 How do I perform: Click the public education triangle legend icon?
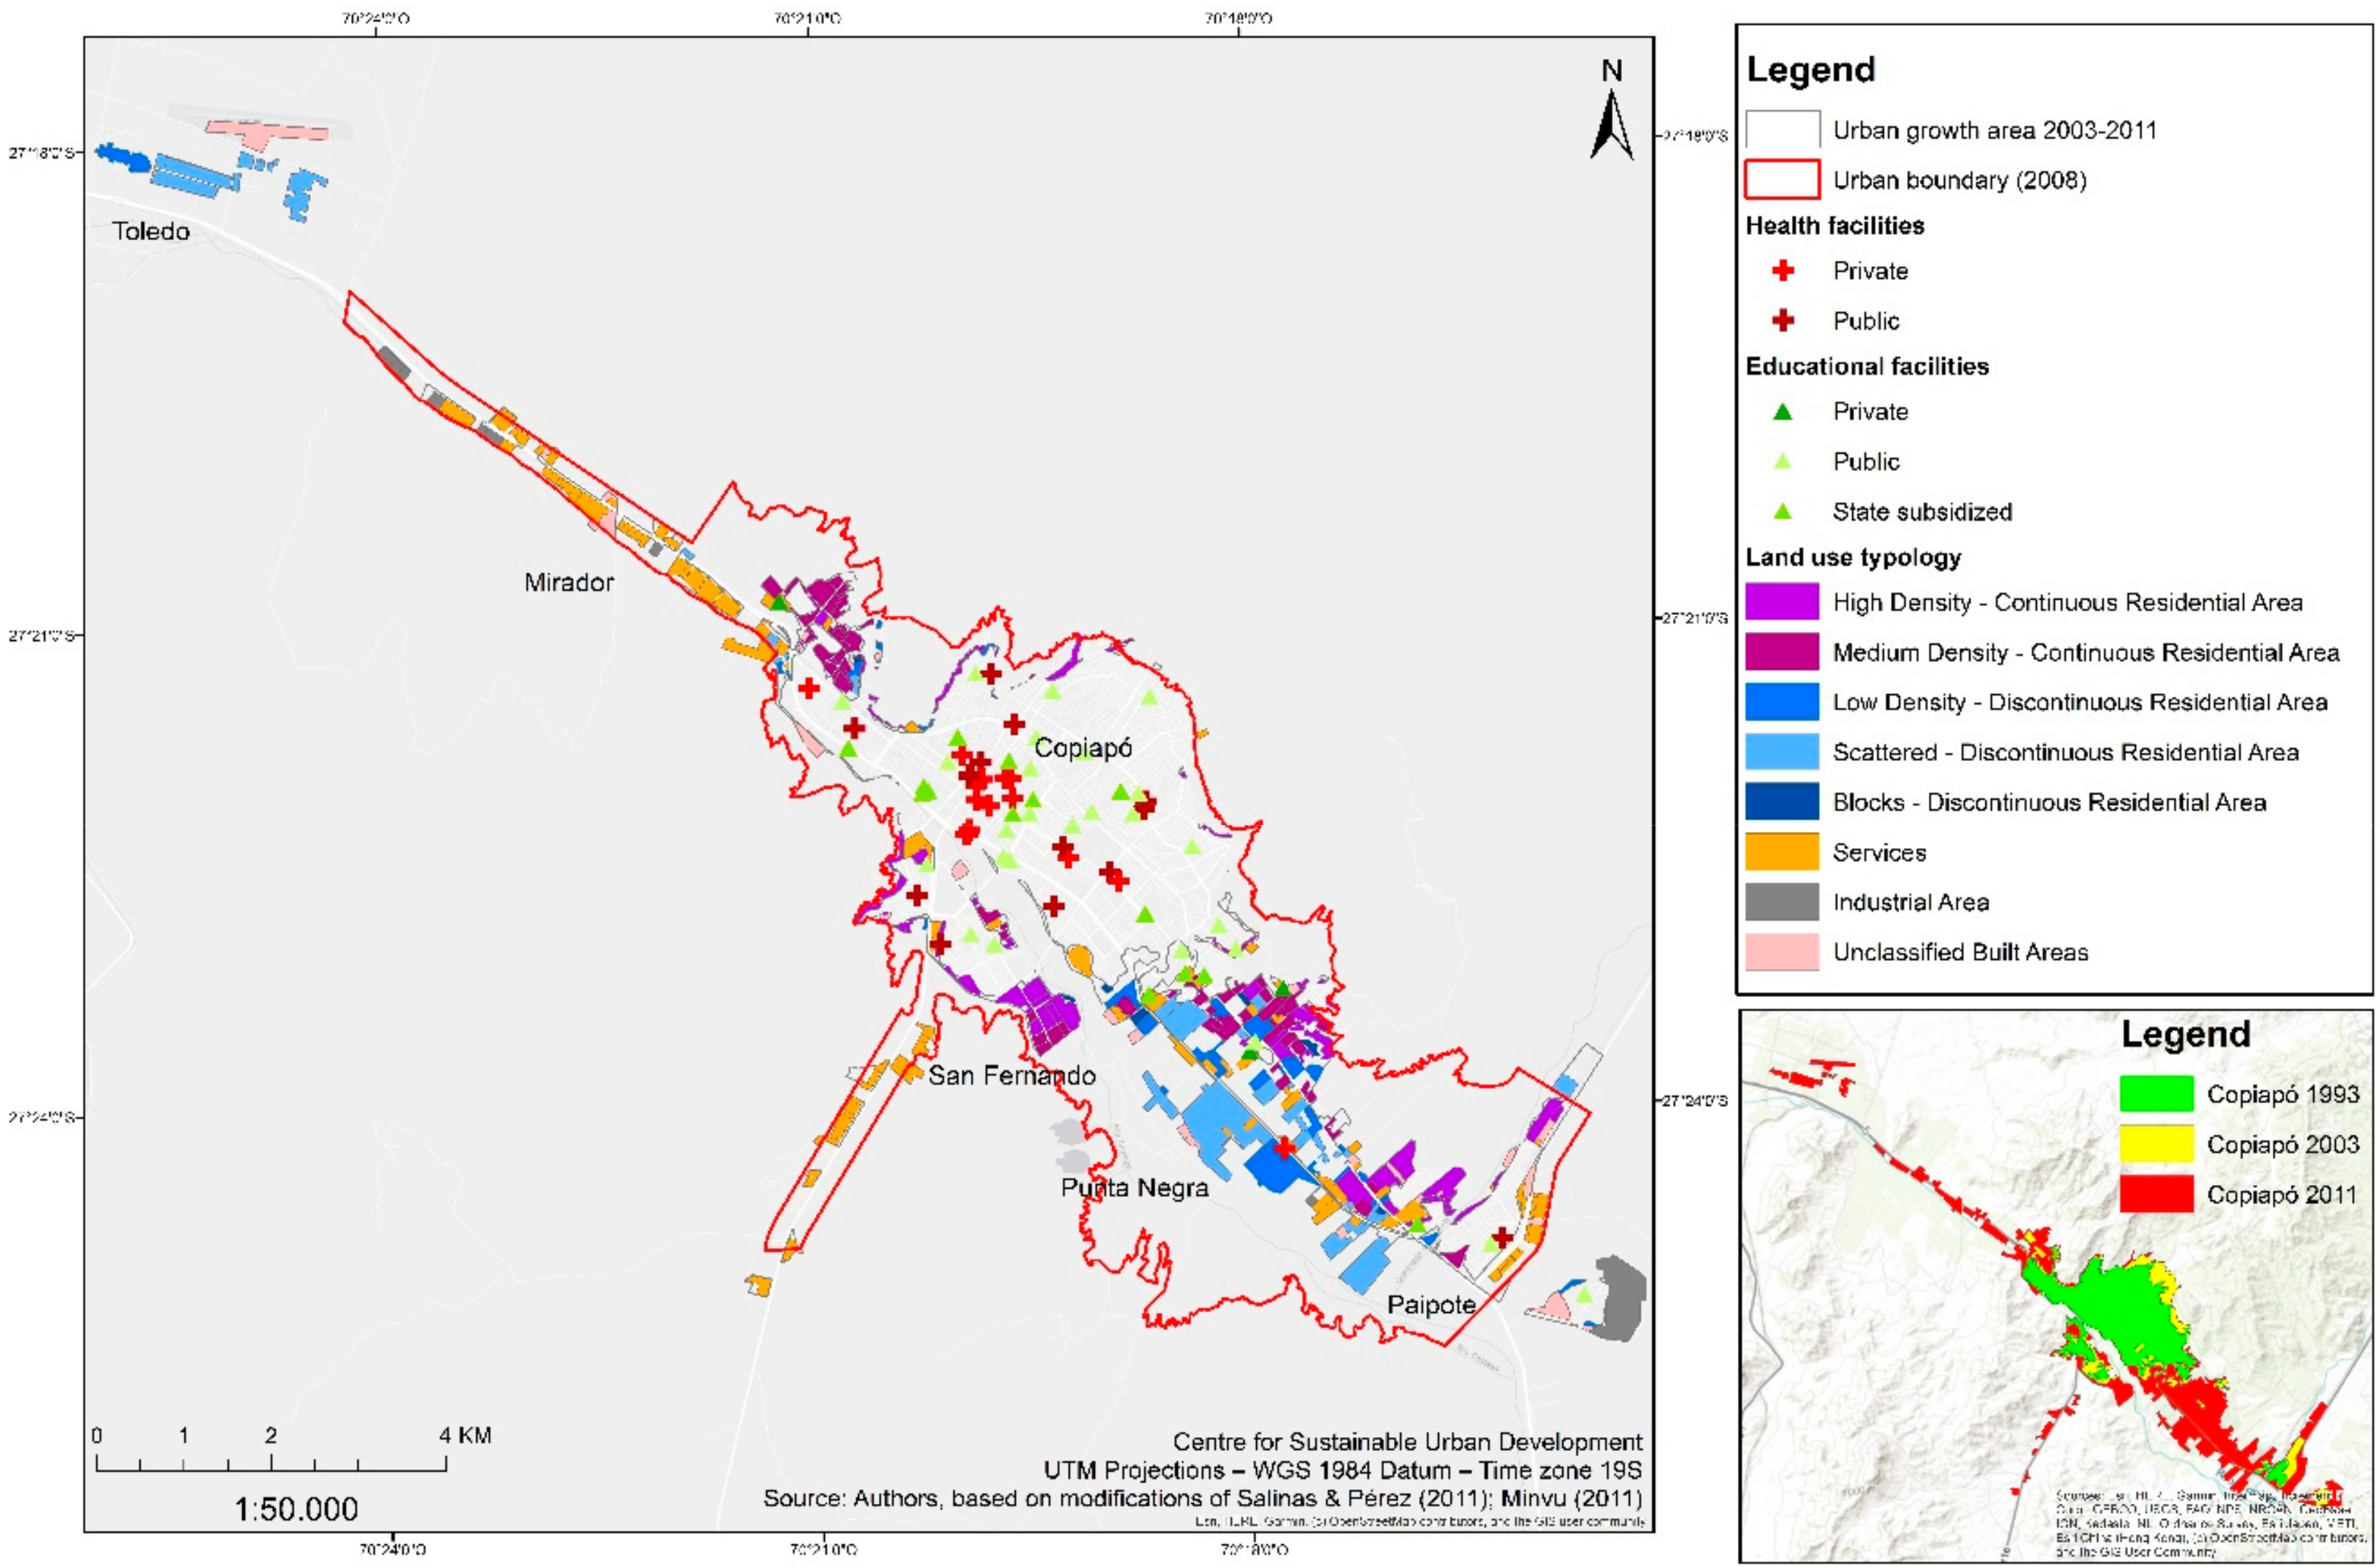(1783, 462)
